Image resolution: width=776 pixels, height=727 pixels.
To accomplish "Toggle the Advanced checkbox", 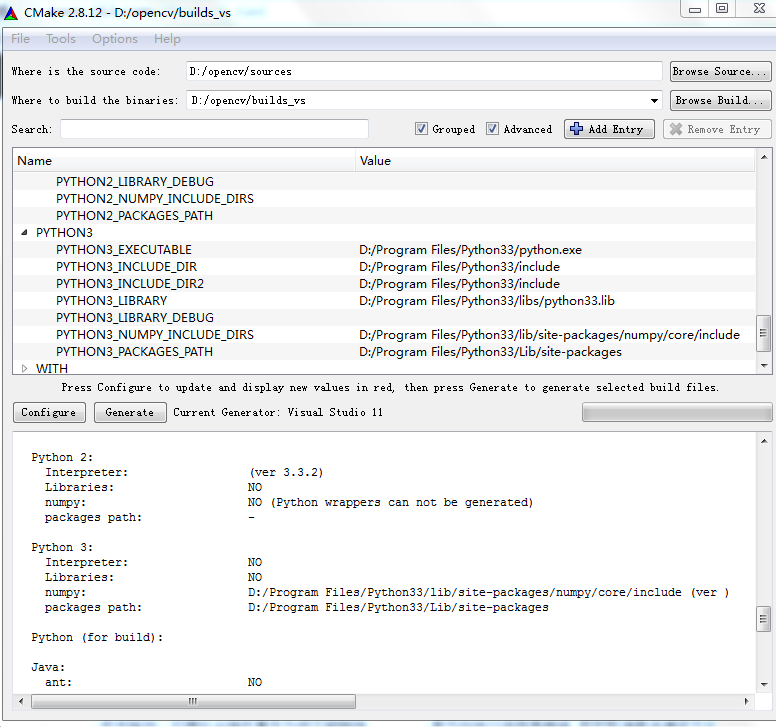I will click(492, 129).
